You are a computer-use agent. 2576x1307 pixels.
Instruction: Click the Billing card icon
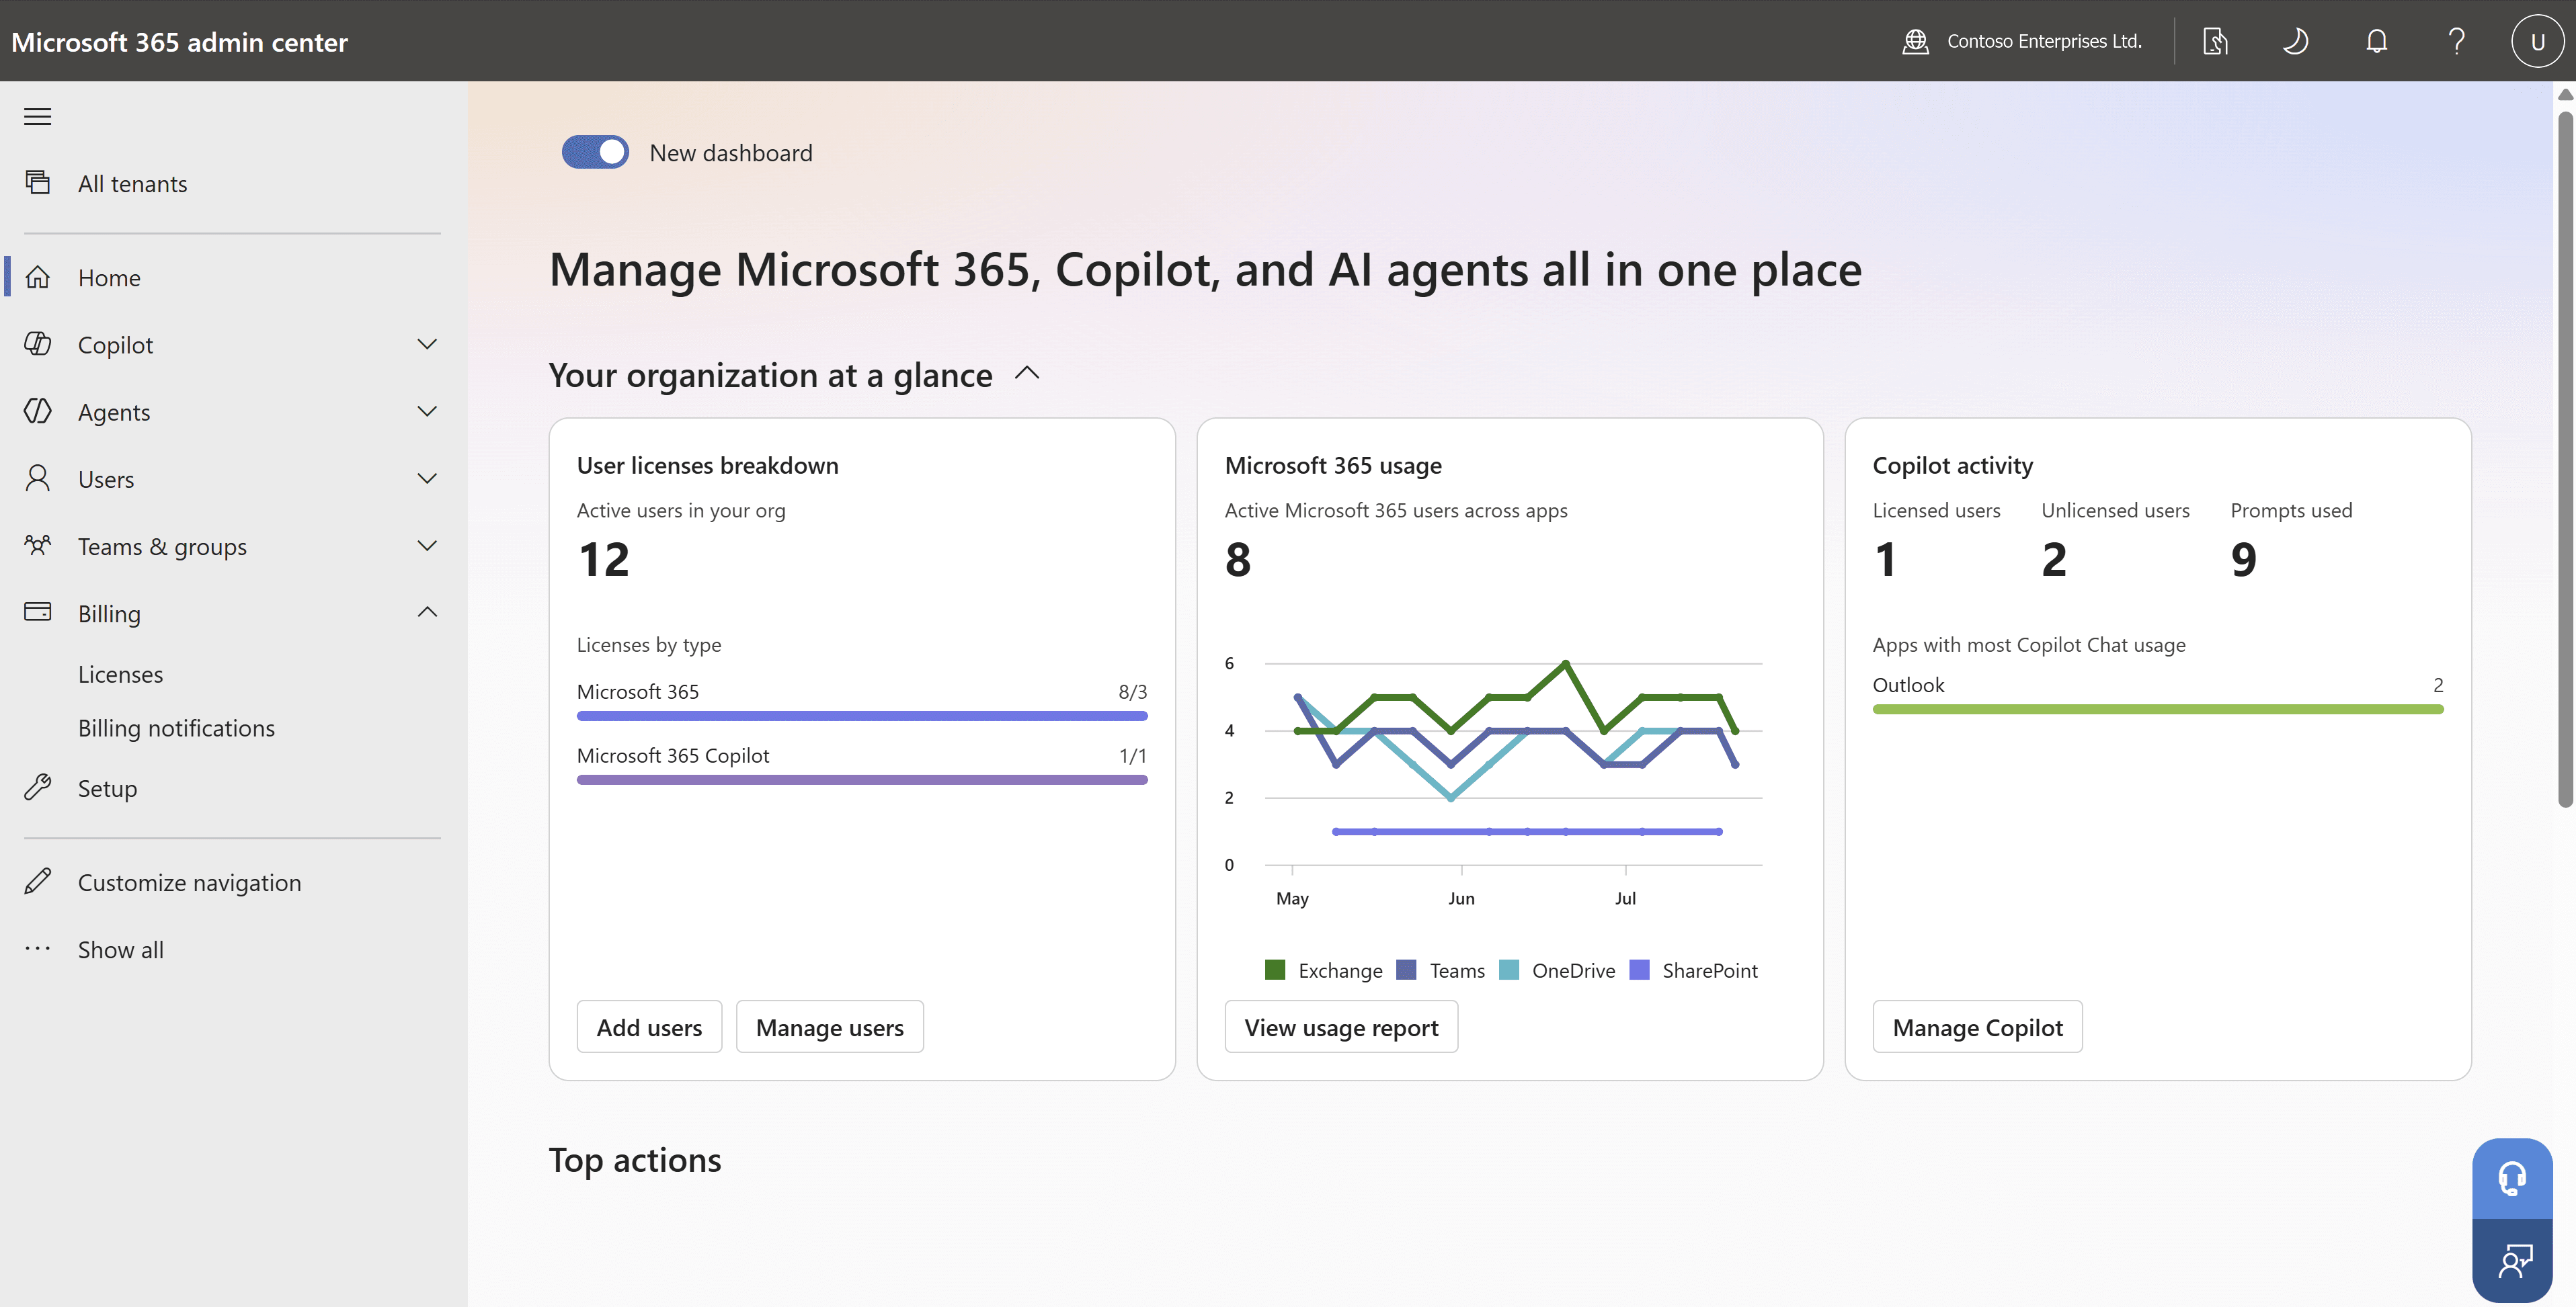pos(38,612)
